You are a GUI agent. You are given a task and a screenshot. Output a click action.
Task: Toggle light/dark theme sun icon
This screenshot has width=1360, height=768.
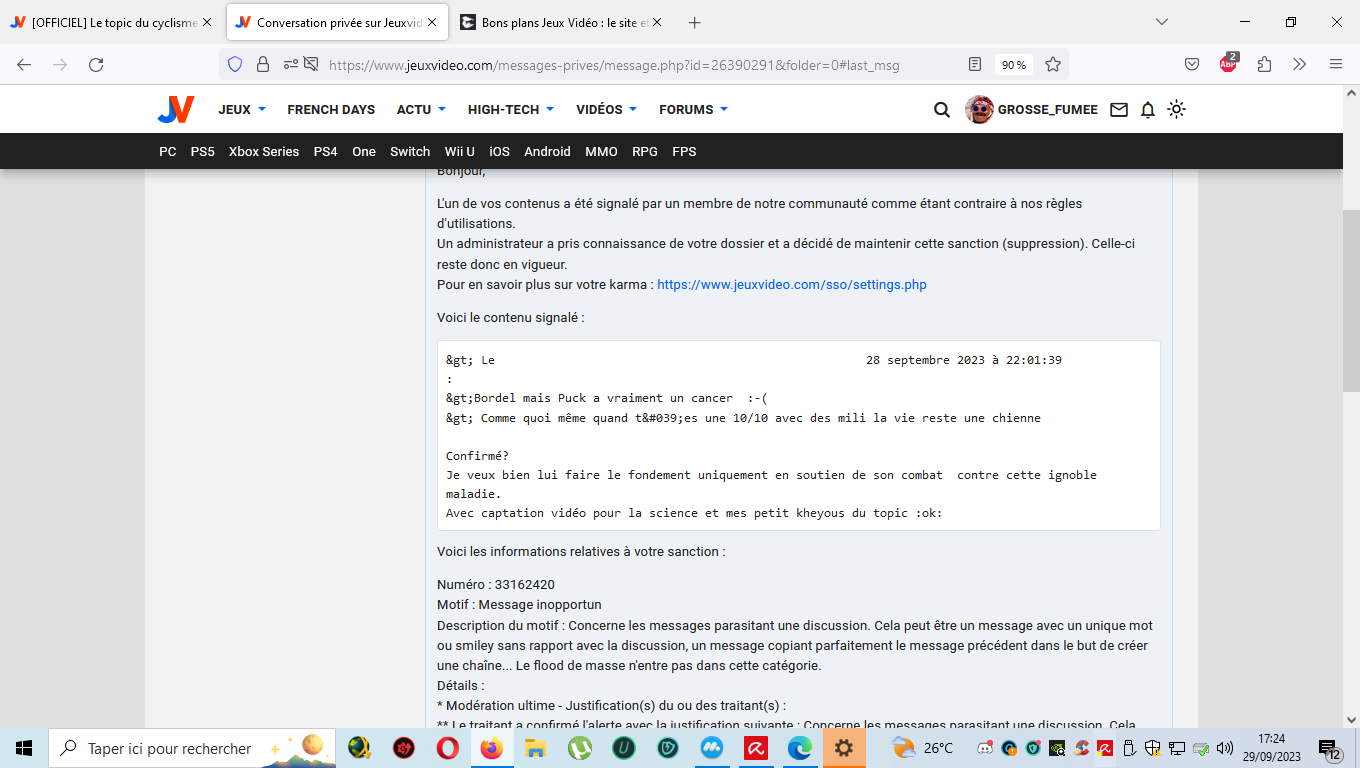[x=1177, y=110]
